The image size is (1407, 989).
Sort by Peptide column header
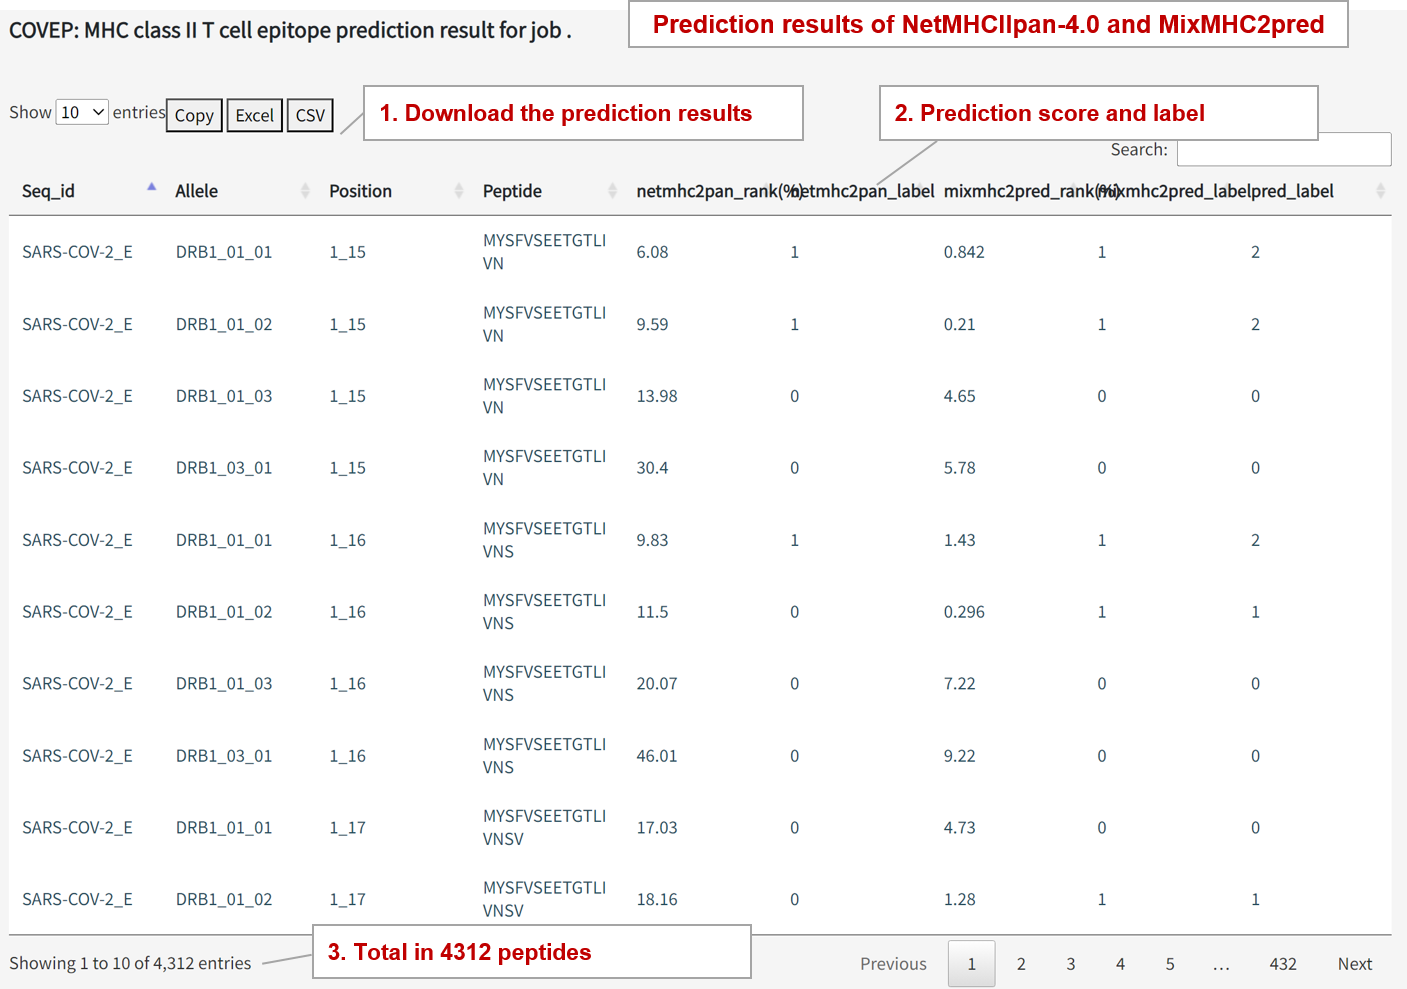512,191
